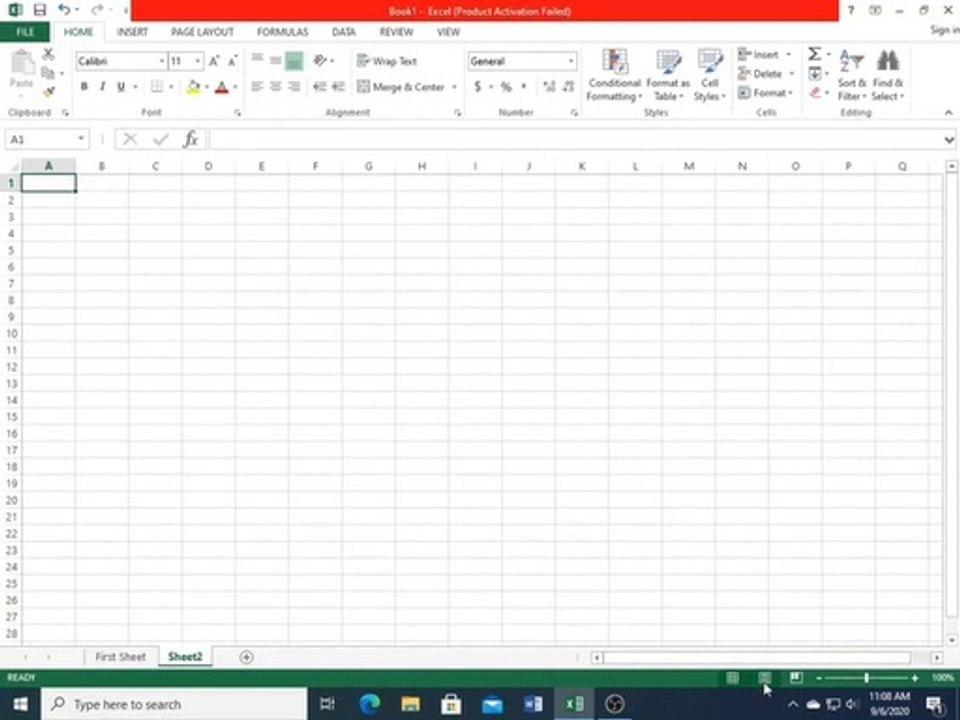Apply Percent Style format

[506, 86]
